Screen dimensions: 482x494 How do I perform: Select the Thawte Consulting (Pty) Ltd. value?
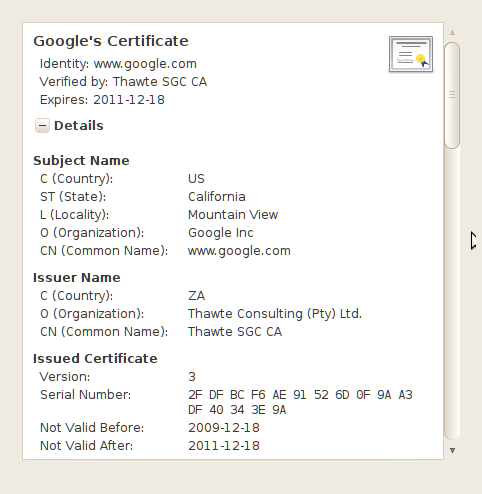click(x=275, y=314)
